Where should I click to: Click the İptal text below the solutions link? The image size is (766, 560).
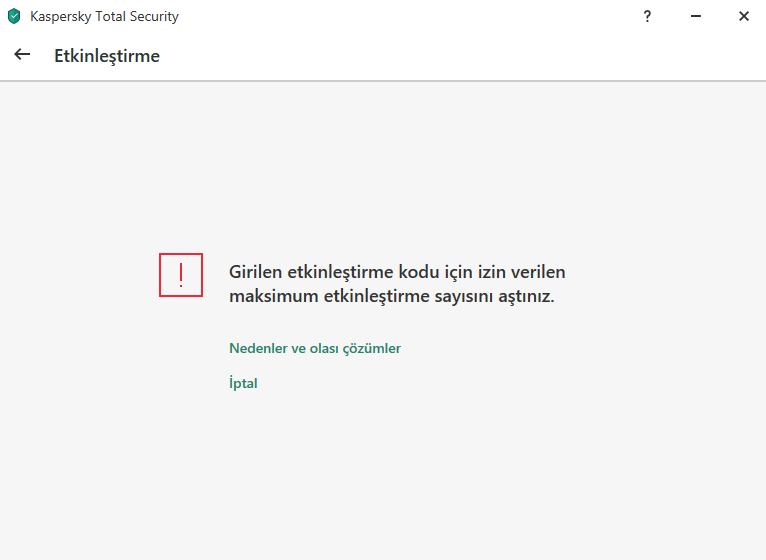(x=243, y=383)
